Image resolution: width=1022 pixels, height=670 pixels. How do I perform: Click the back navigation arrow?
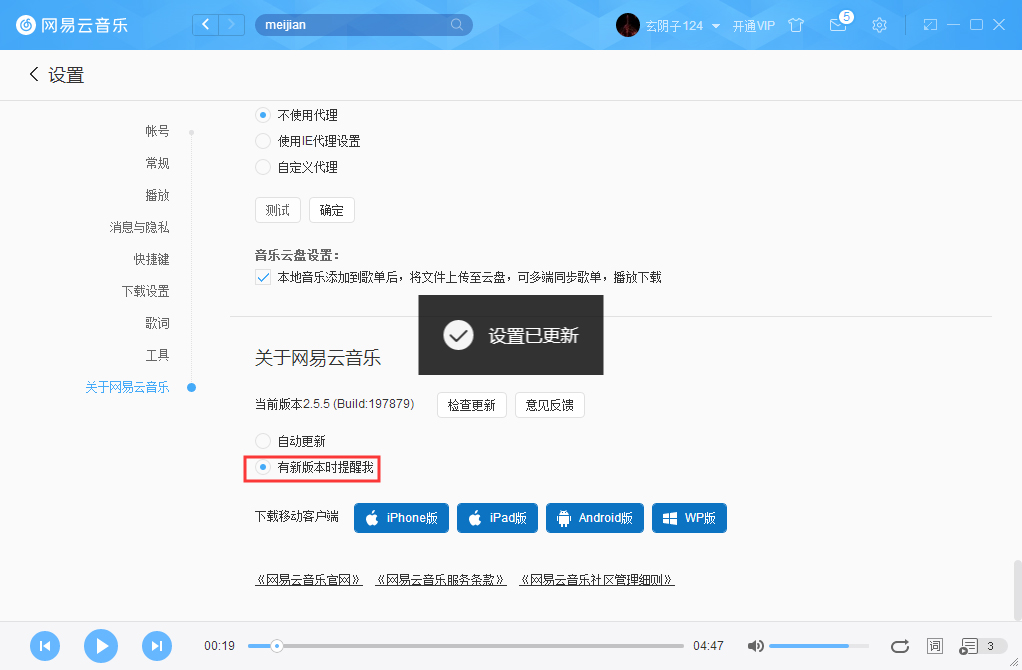[x=205, y=24]
